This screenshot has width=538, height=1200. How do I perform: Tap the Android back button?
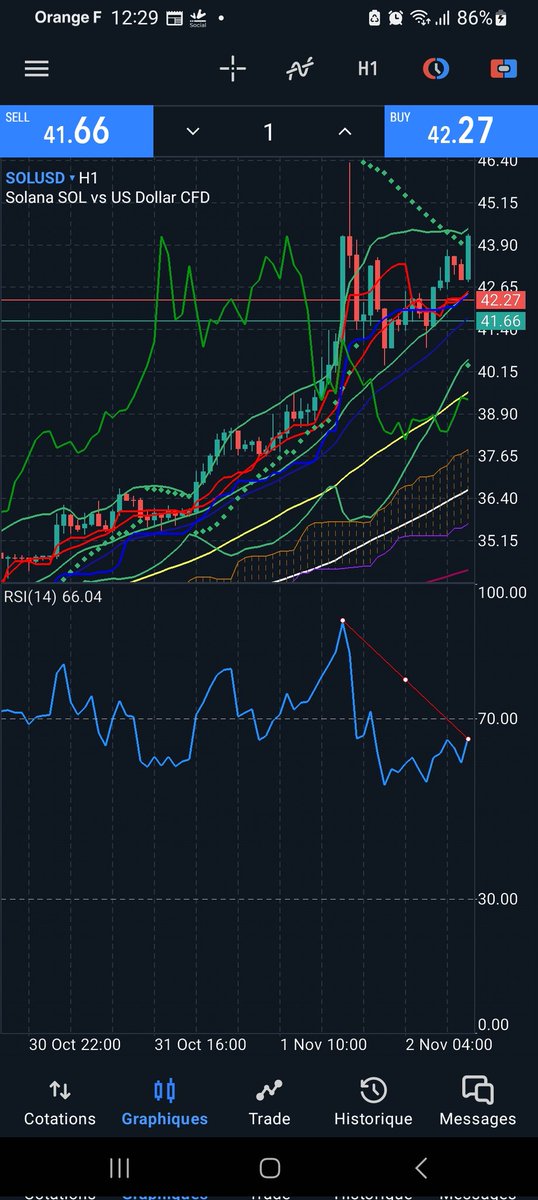pyautogui.click(x=421, y=1167)
